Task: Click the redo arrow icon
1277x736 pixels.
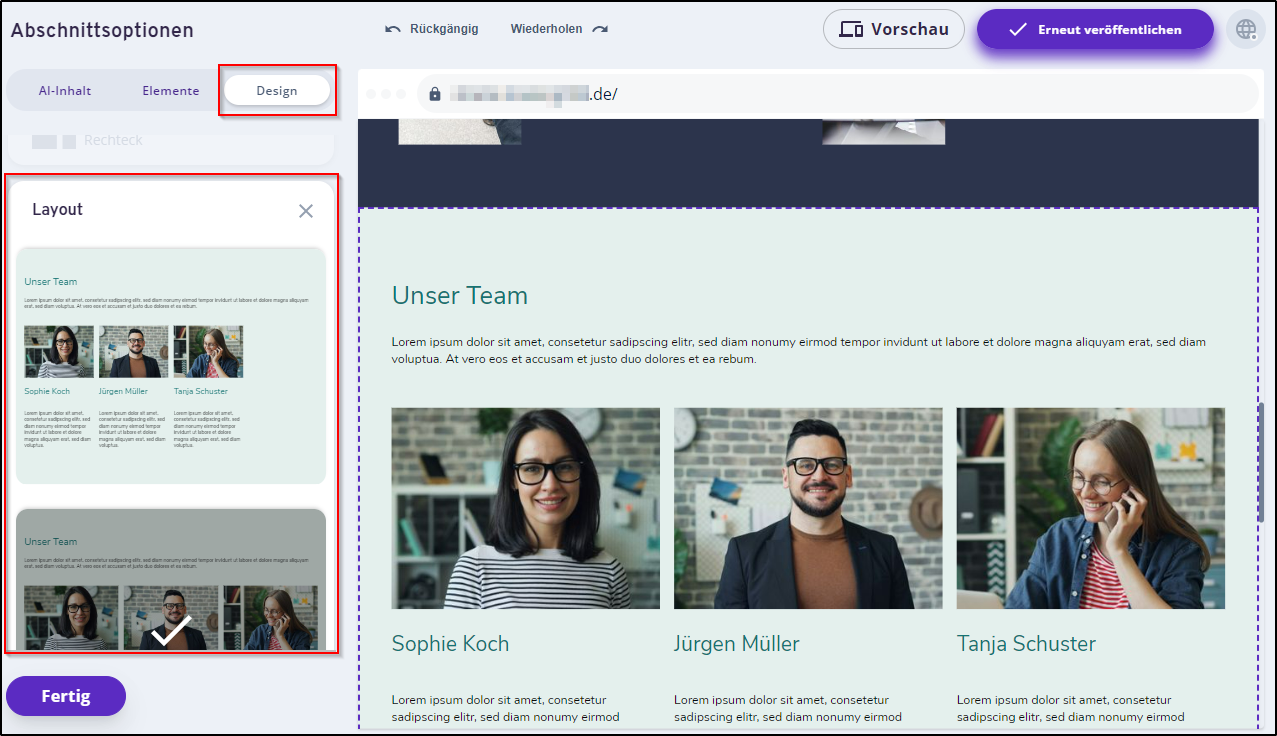Action: pyautogui.click(x=600, y=29)
